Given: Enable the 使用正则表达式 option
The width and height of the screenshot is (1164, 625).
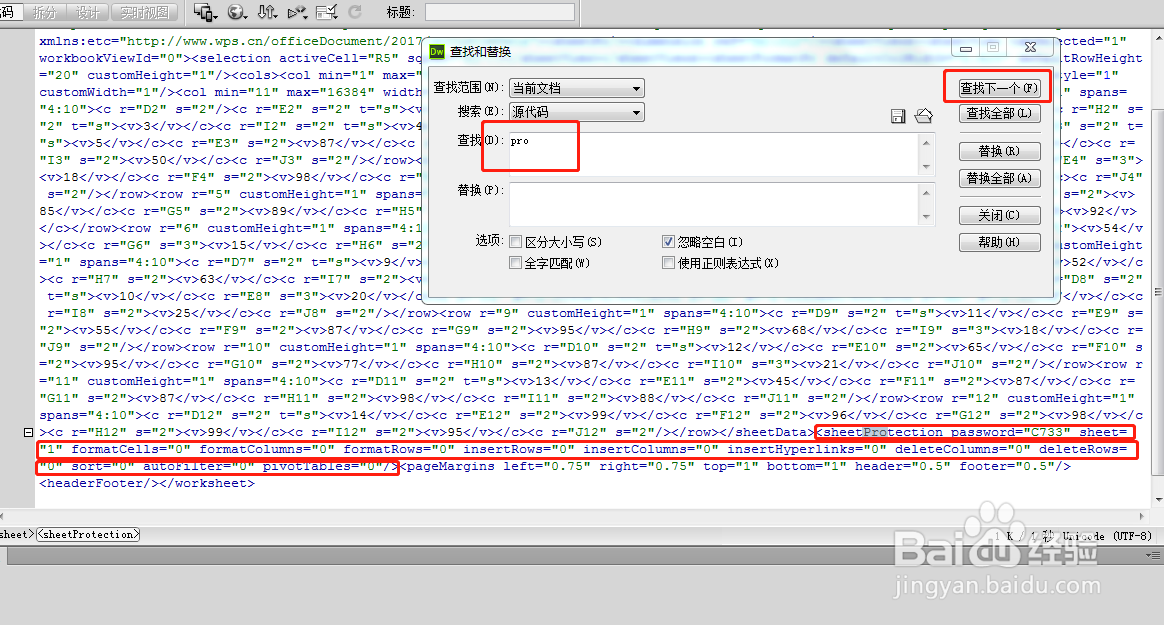Looking at the screenshot, I should [668, 262].
